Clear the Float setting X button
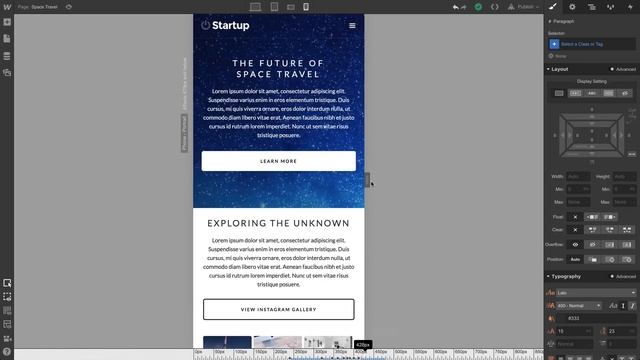Screen dimensions: 640x360 coord(575,217)
